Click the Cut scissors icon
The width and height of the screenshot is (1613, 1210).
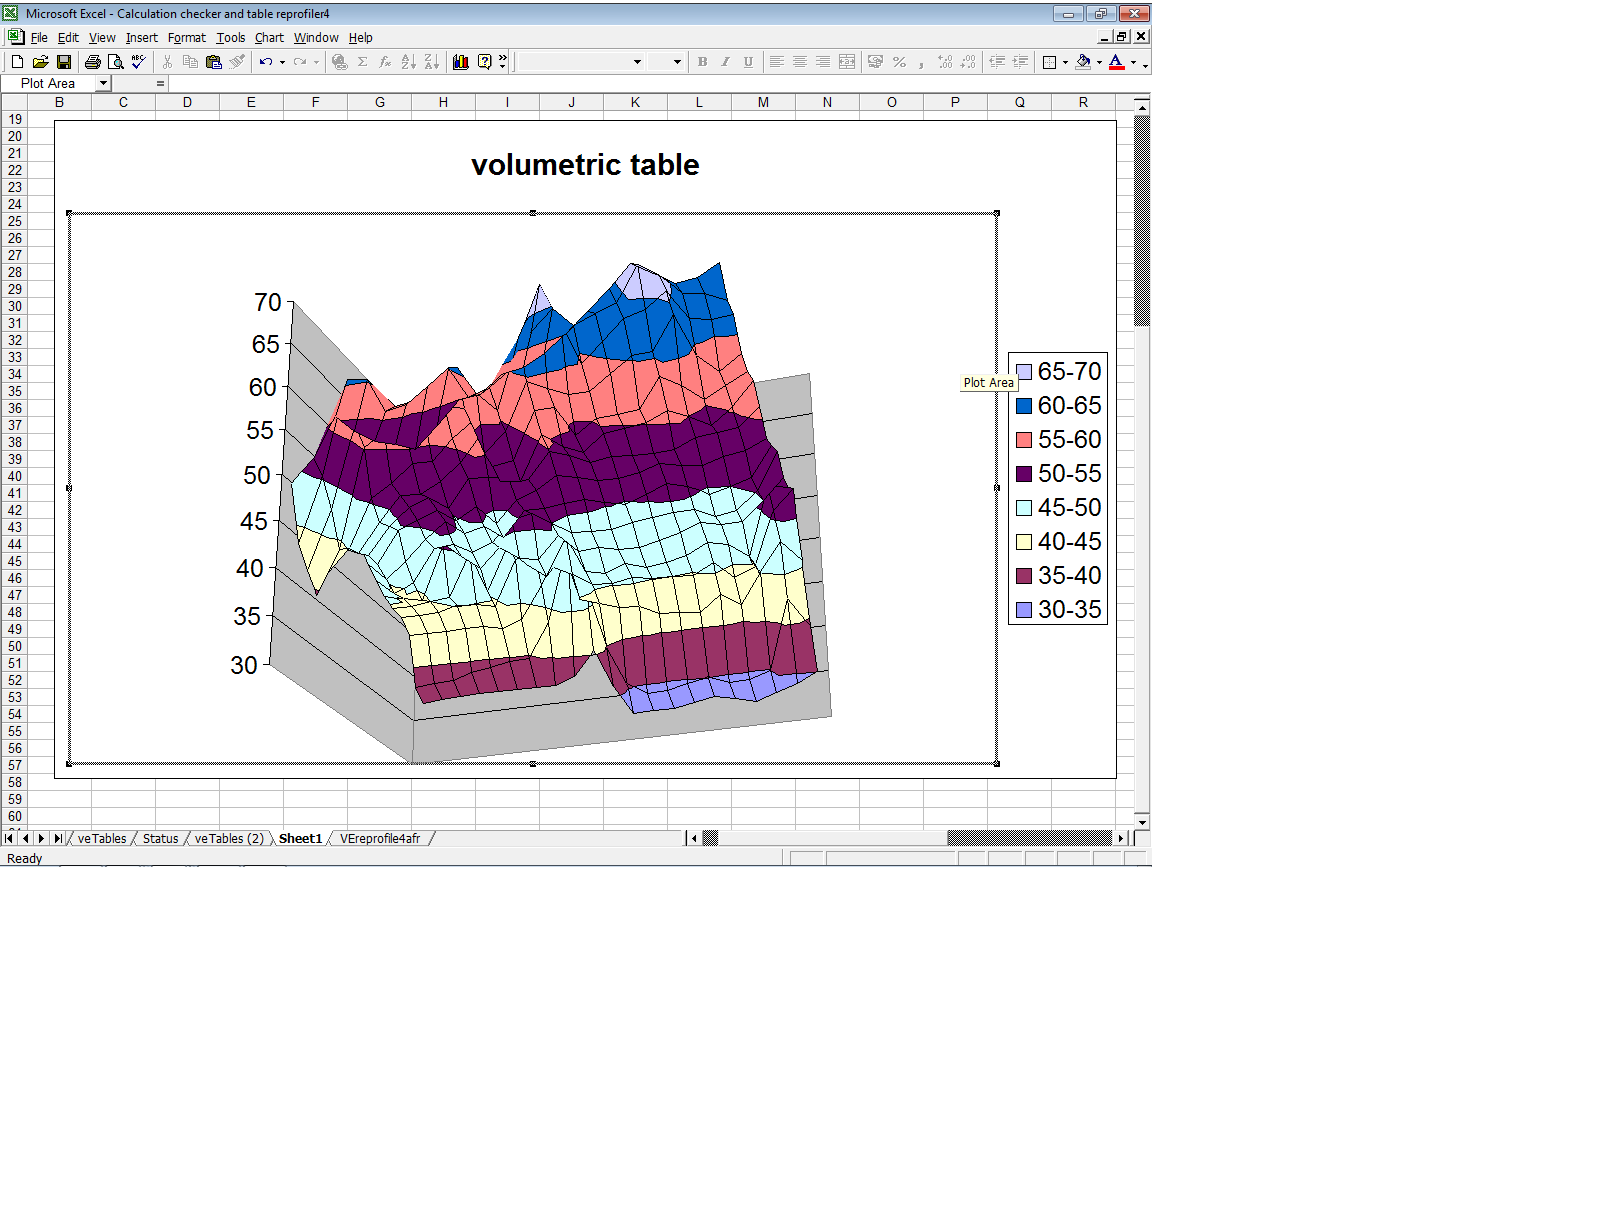tap(167, 62)
